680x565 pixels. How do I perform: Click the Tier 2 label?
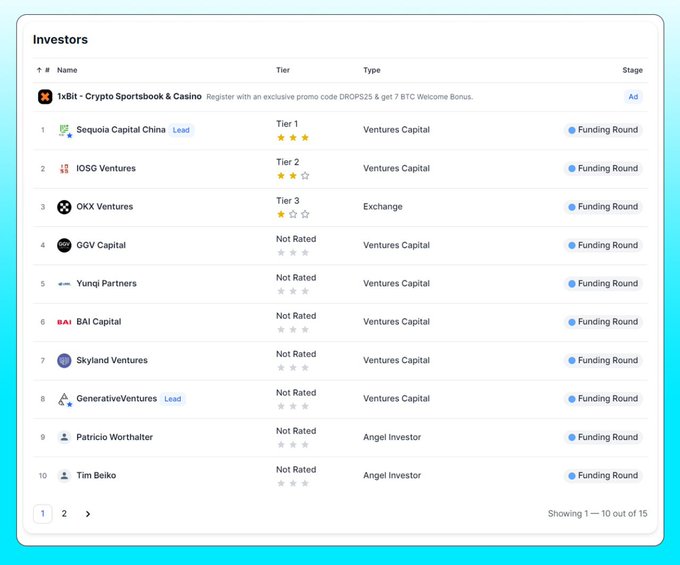click(x=288, y=162)
